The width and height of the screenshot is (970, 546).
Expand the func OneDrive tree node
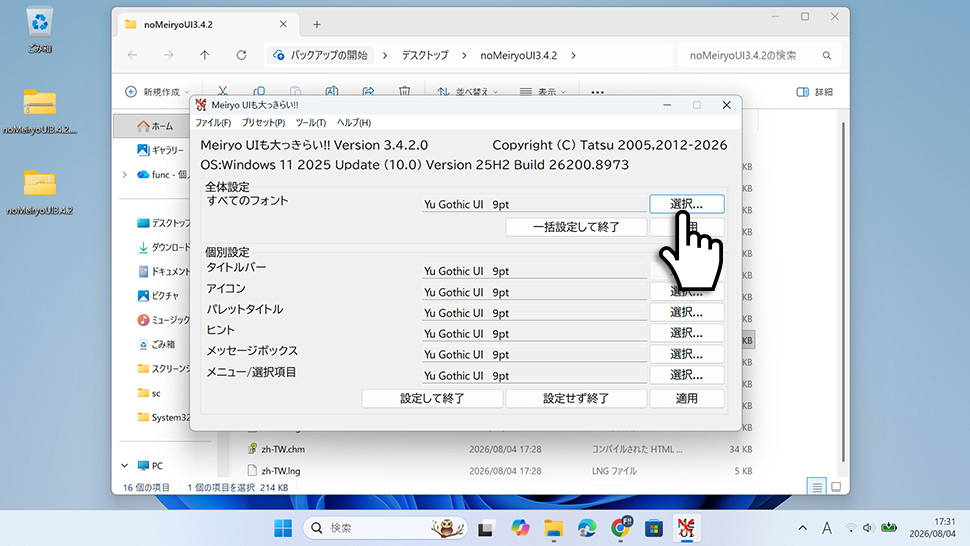click(125, 174)
